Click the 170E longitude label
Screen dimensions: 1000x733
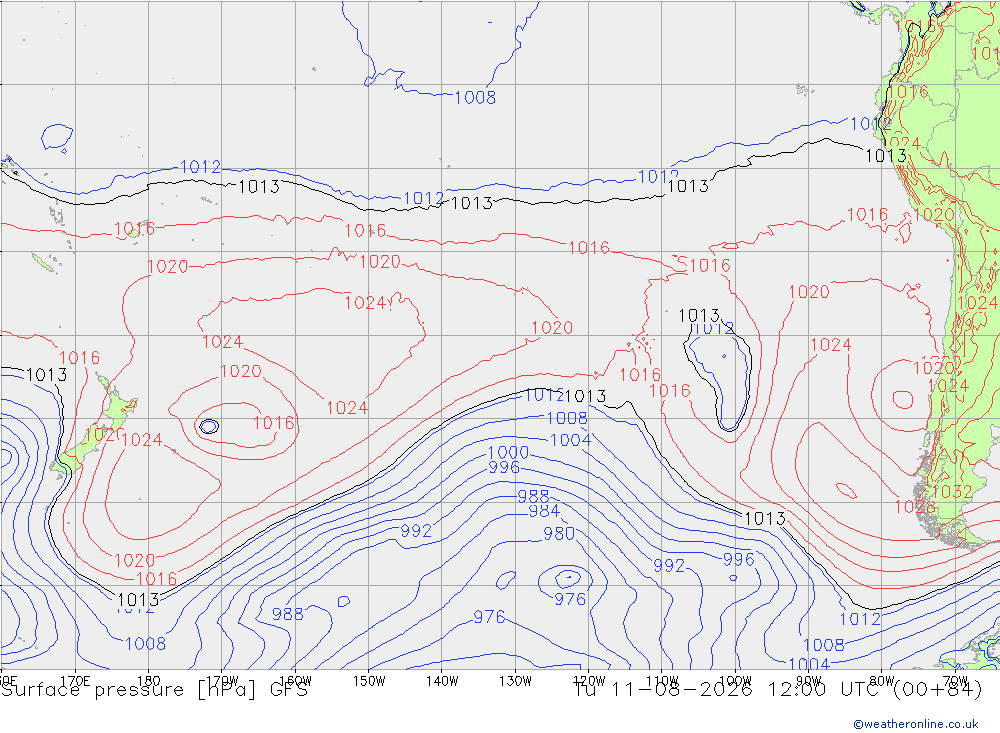pos(75,681)
